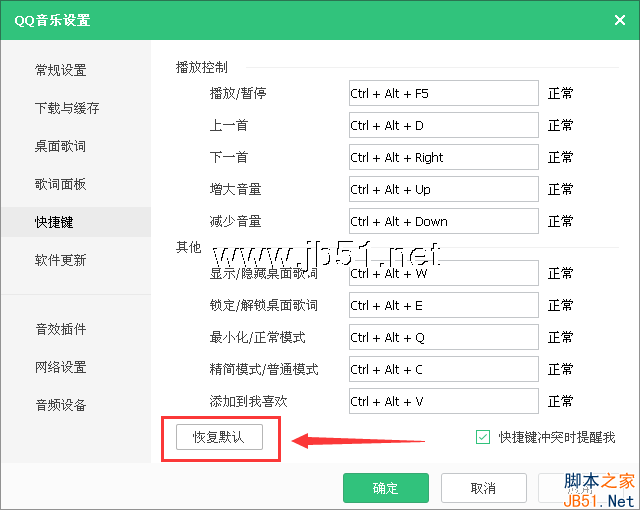Focus the 添加到我喜欢 hotkey field

point(444,401)
